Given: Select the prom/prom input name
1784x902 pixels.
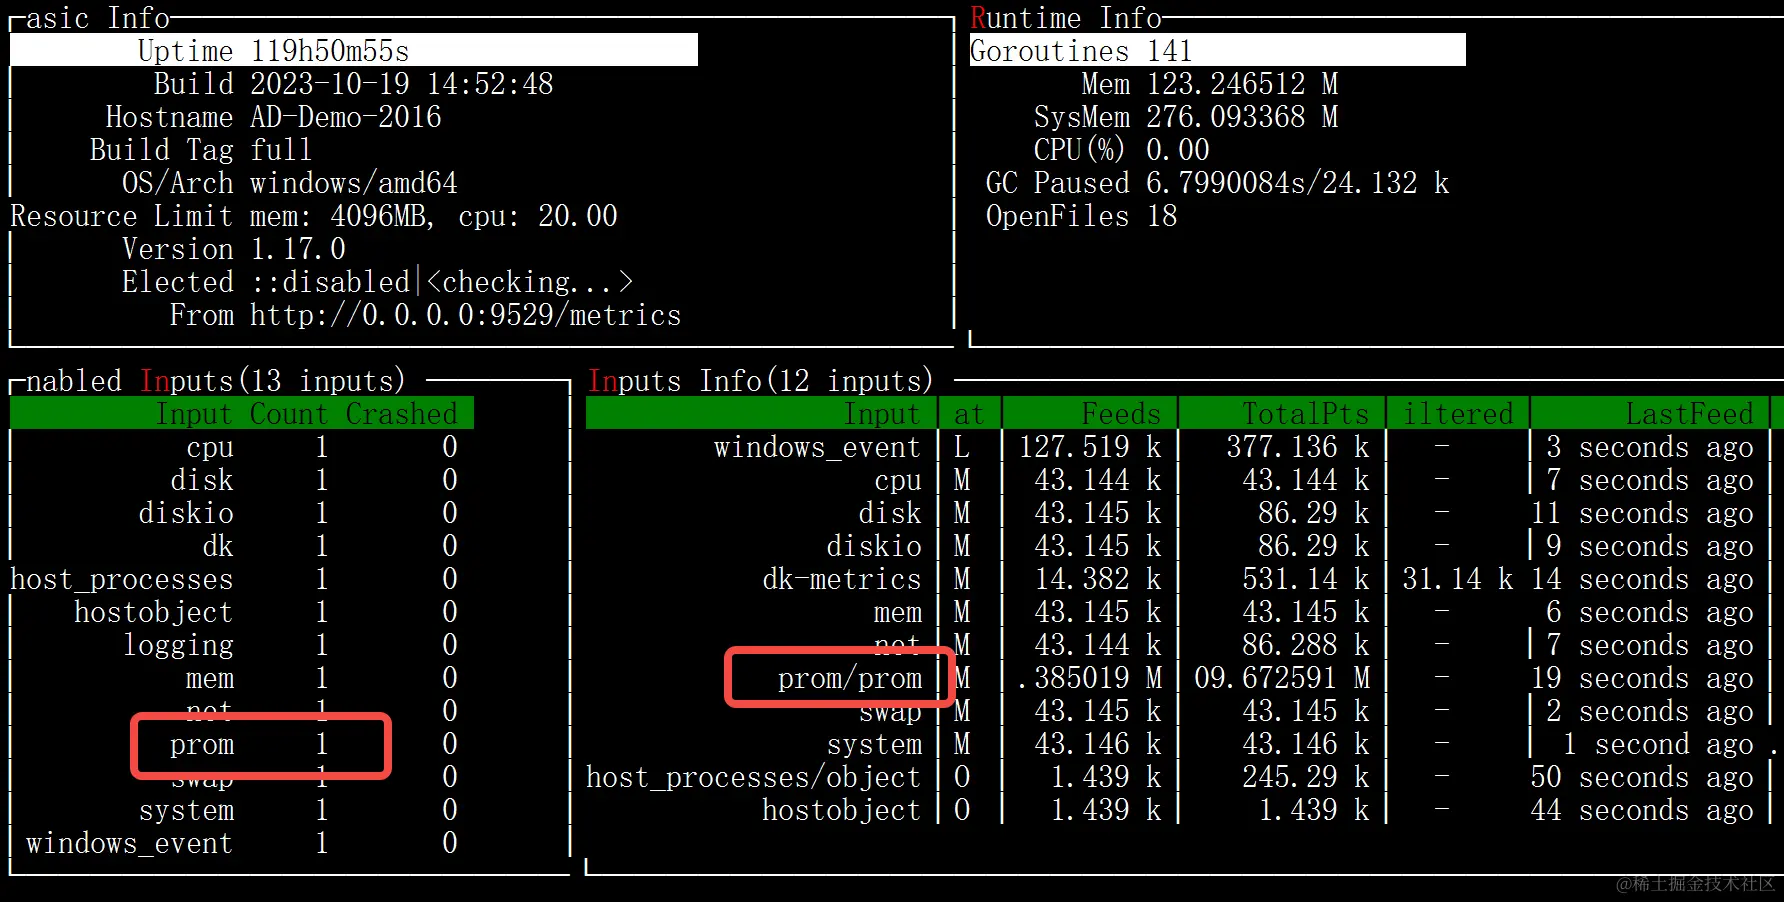Looking at the screenshot, I should click(x=850, y=677).
